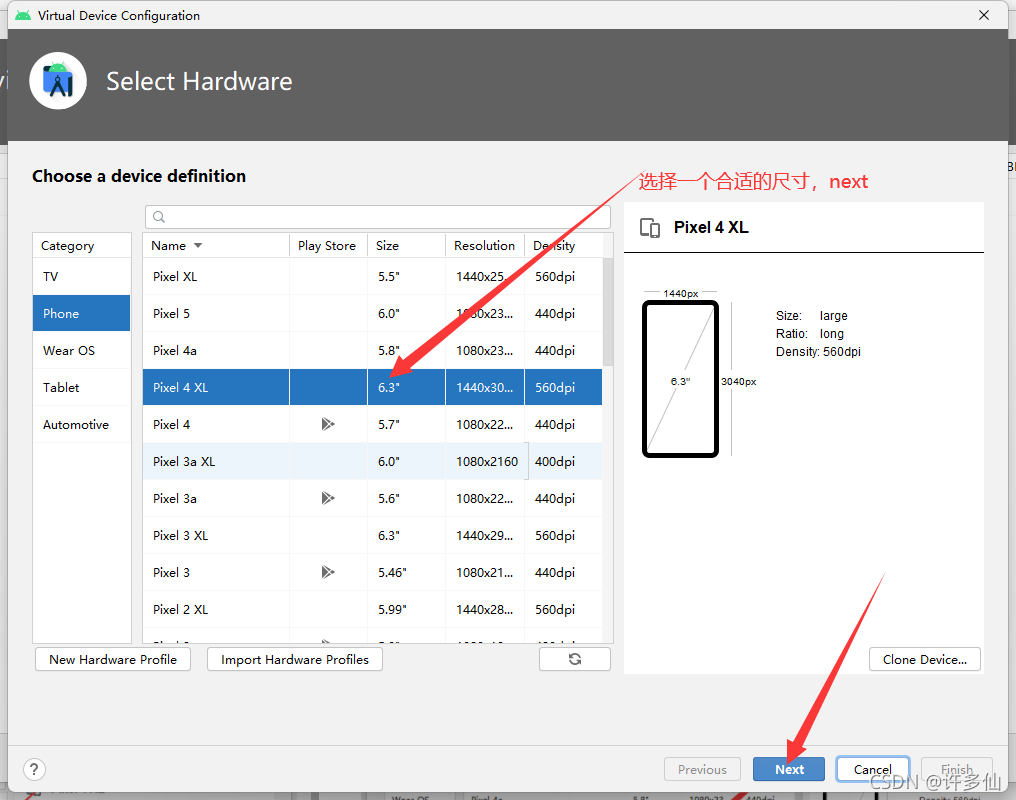Screen dimensions: 1016x800
Task: Click the Finish button
Action: 956,769
